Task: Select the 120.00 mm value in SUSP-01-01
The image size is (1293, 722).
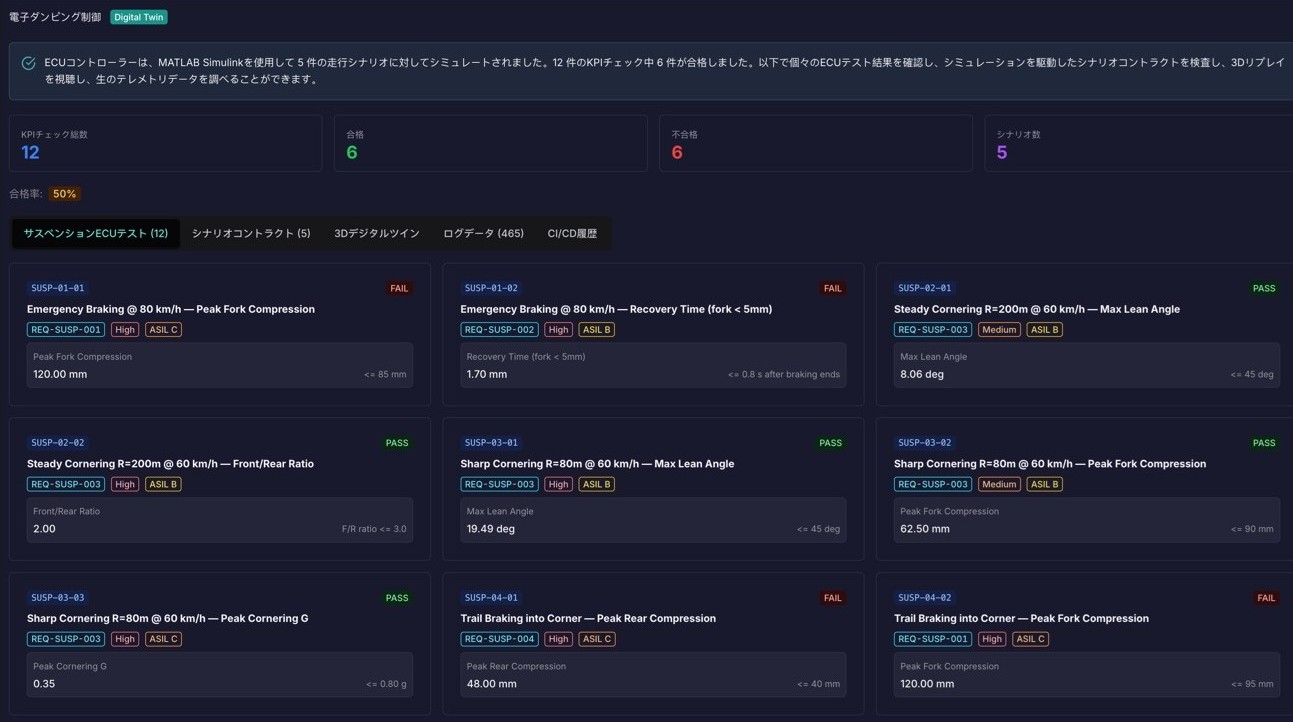Action: [60, 374]
